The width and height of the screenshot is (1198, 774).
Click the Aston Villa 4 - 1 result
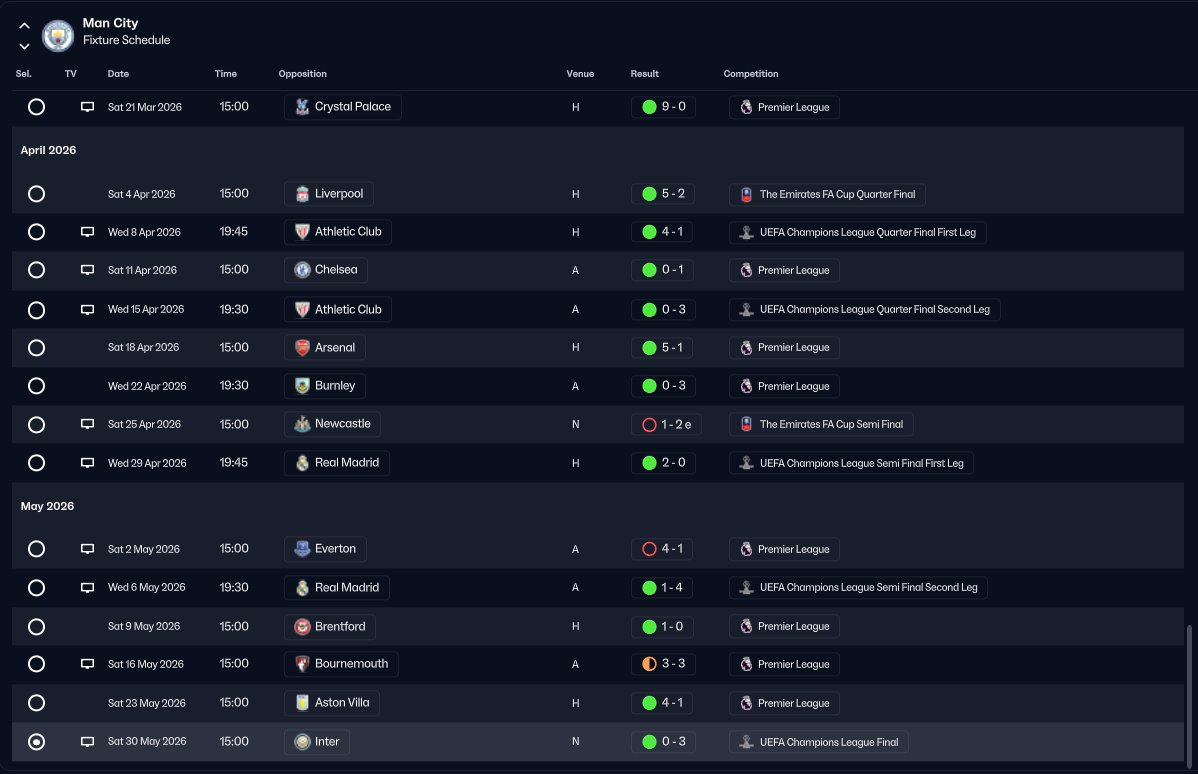[662, 703]
